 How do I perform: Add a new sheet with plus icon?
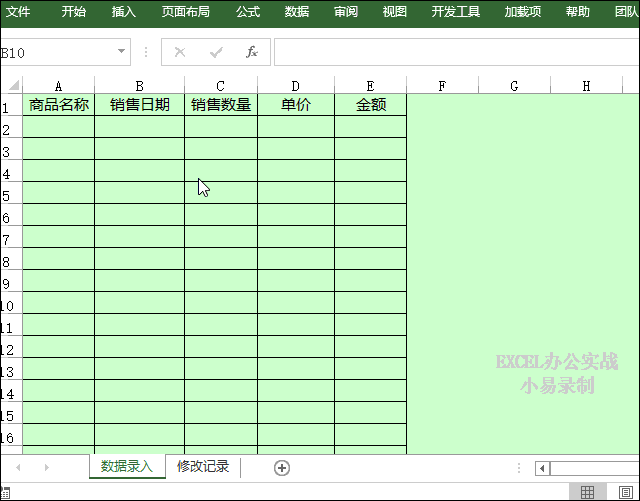282,468
